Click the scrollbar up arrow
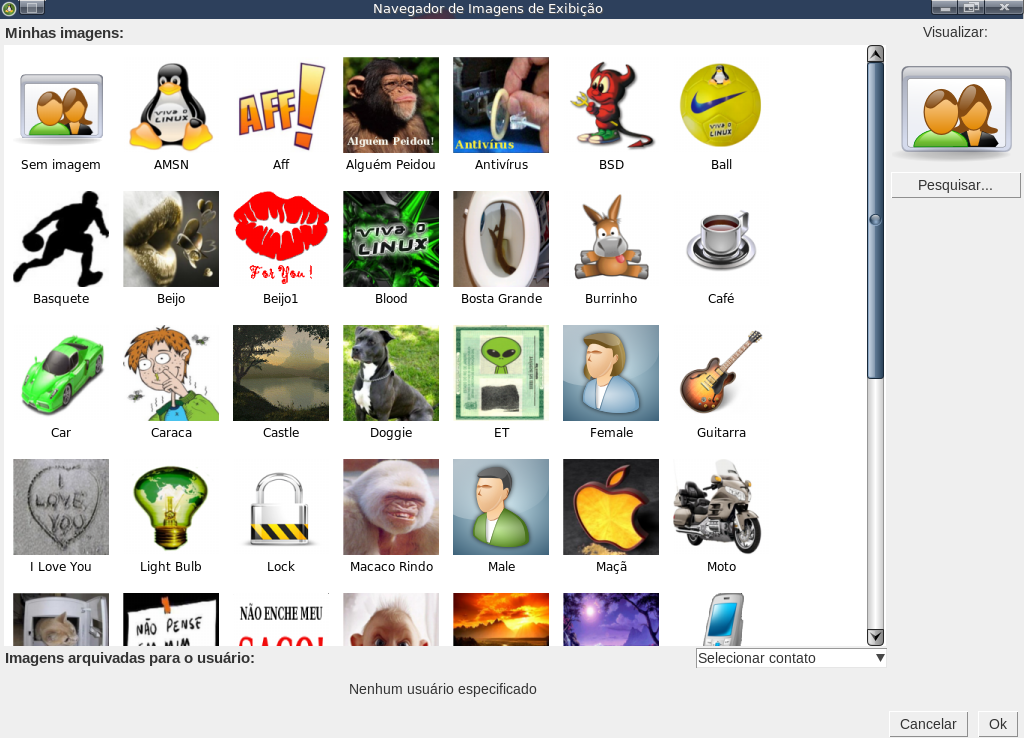 875,54
